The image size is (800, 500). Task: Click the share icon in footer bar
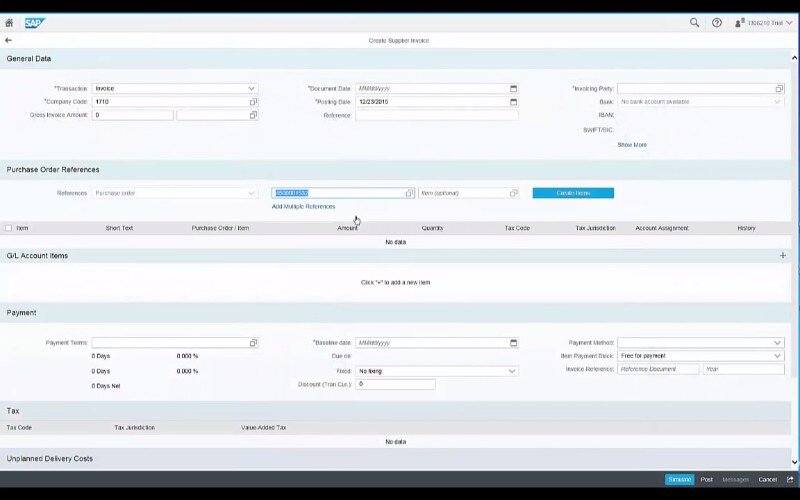790,480
